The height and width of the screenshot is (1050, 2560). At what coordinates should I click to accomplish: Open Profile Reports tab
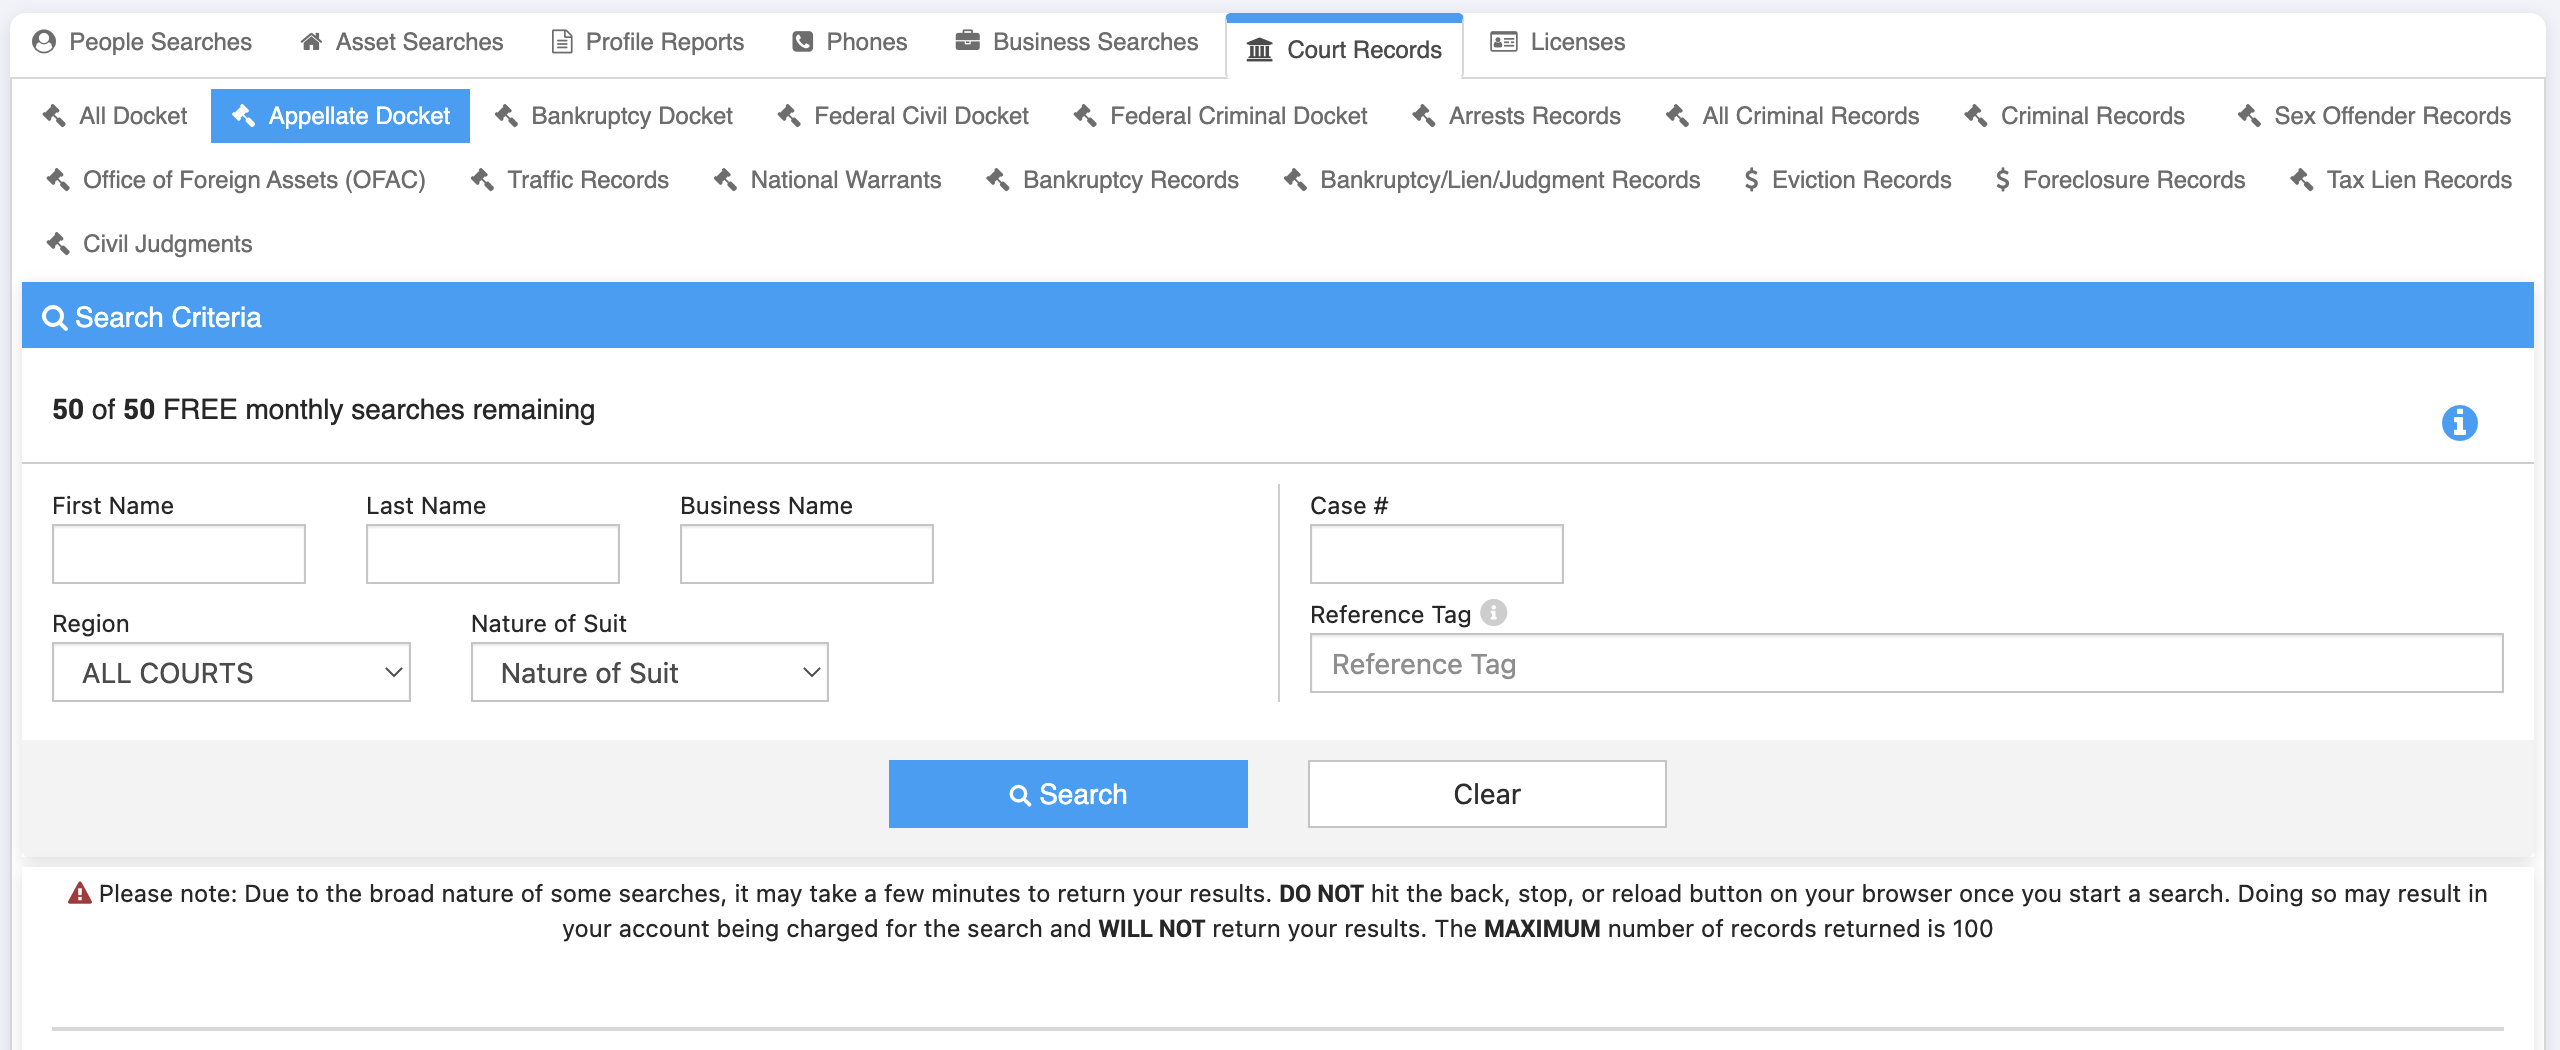(x=648, y=42)
